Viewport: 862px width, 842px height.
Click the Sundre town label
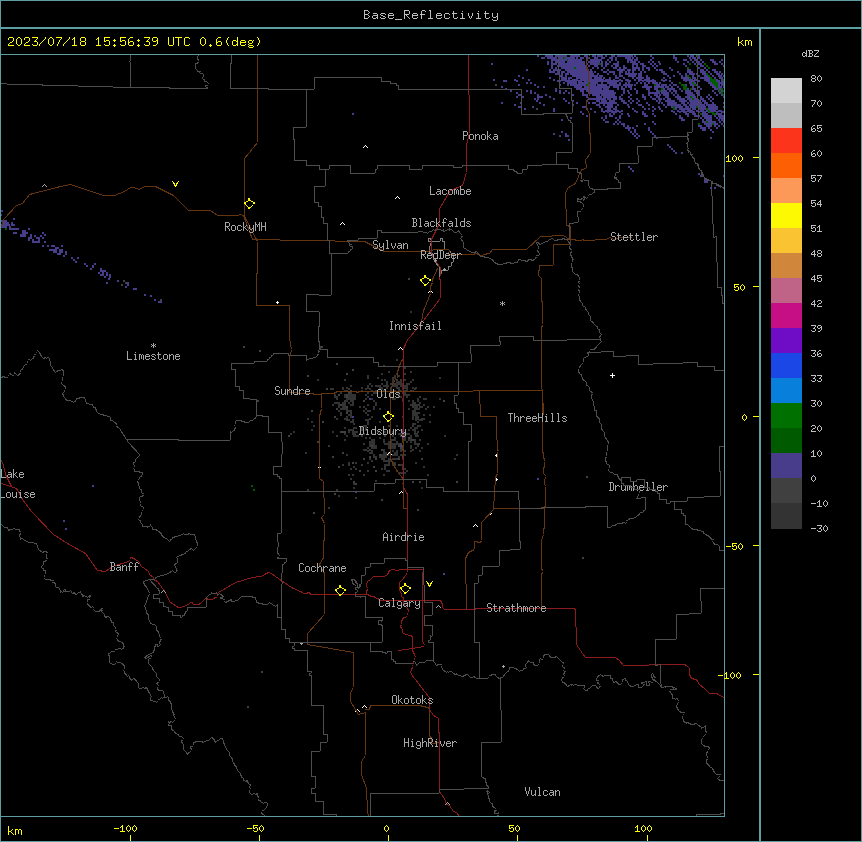point(292,391)
